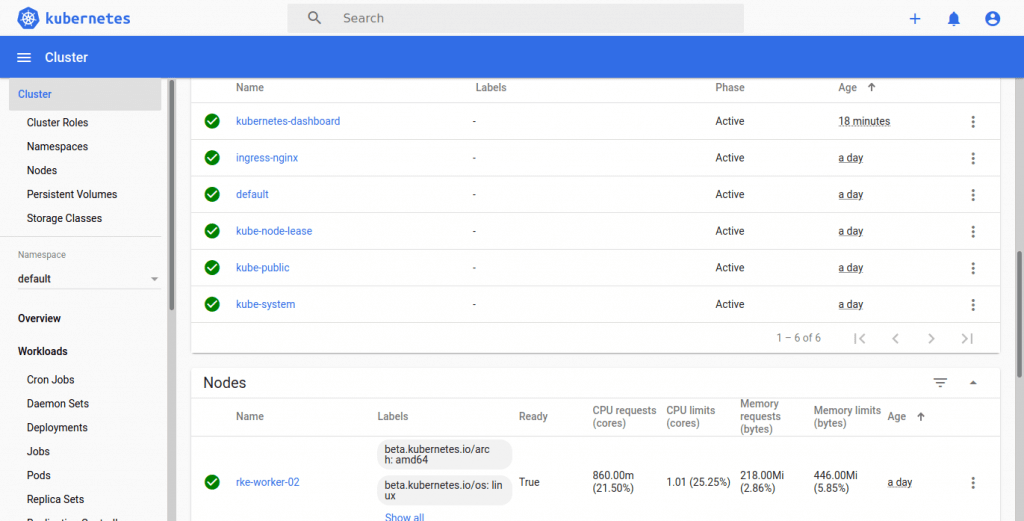The width and height of the screenshot is (1024, 521).
Task: Show all labels for rke-worker-02
Action: coord(404,516)
